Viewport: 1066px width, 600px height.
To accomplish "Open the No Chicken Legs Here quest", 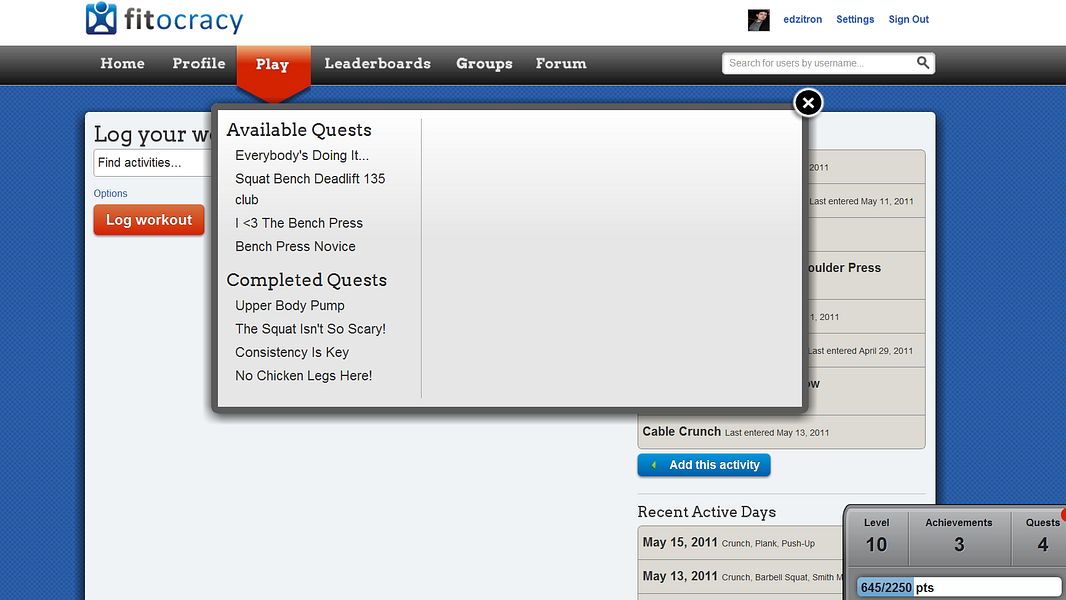I will pos(303,376).
